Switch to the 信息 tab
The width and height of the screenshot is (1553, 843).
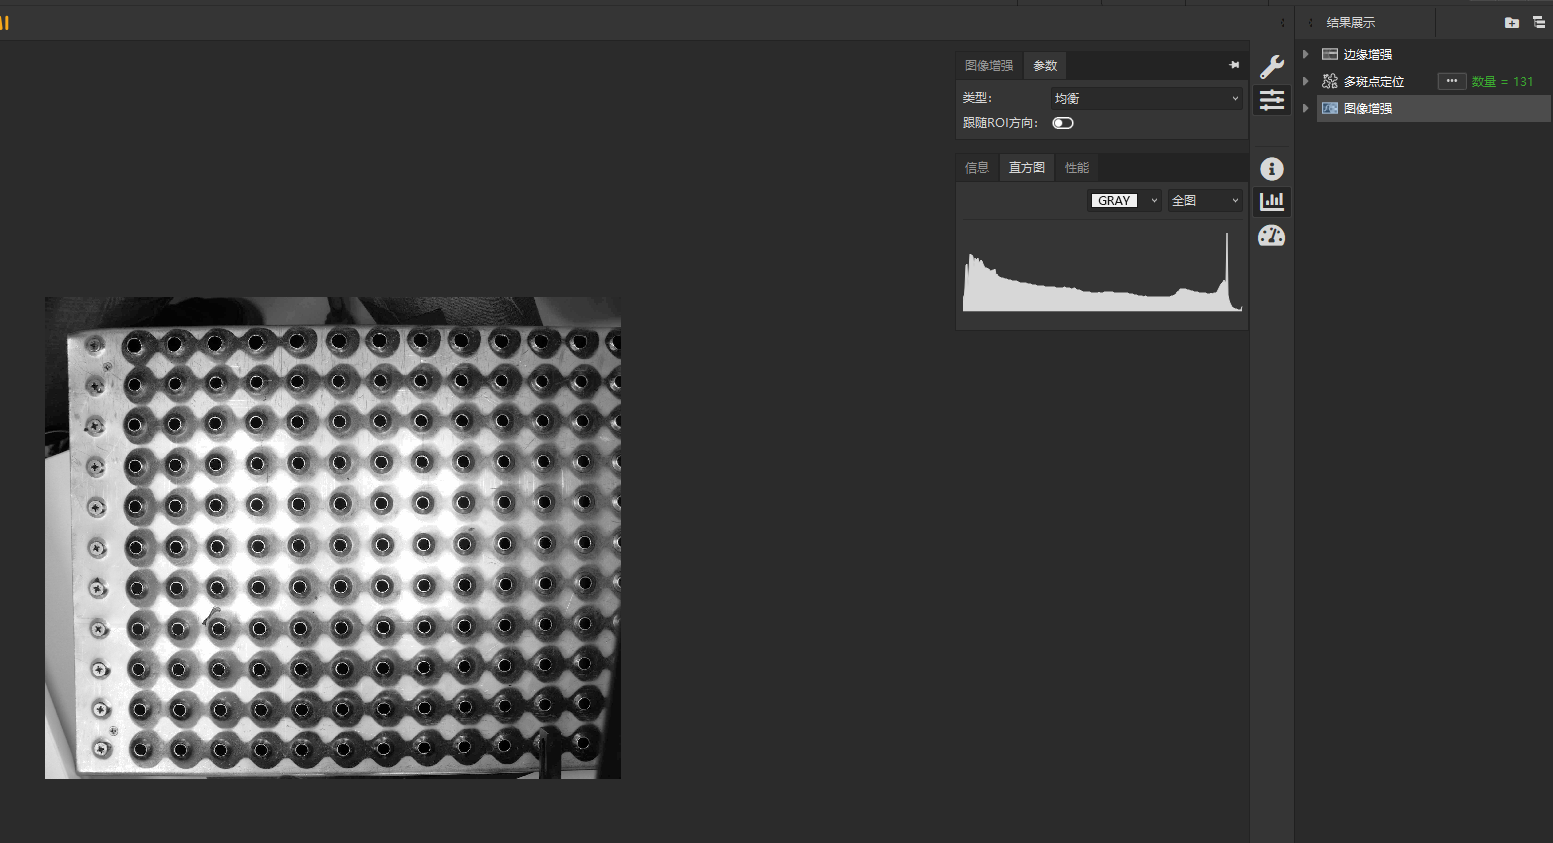(977, 168)
